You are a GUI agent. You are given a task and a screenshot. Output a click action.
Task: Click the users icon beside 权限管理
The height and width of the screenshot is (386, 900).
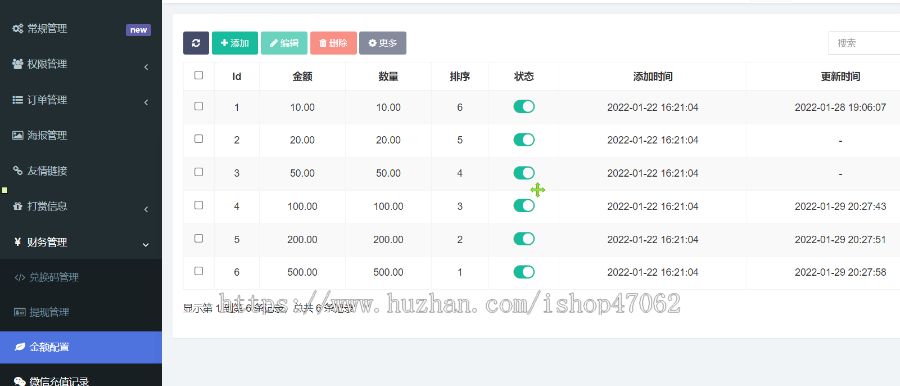click(x=18, y=64)
